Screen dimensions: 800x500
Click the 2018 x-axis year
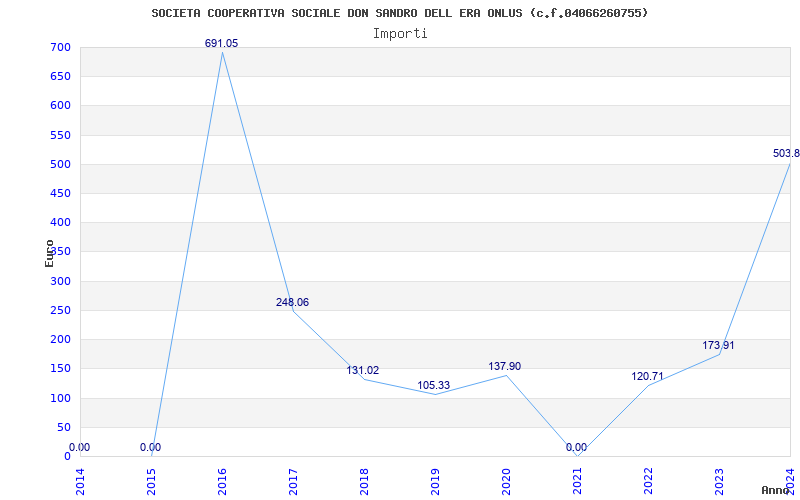coord(364,481)
